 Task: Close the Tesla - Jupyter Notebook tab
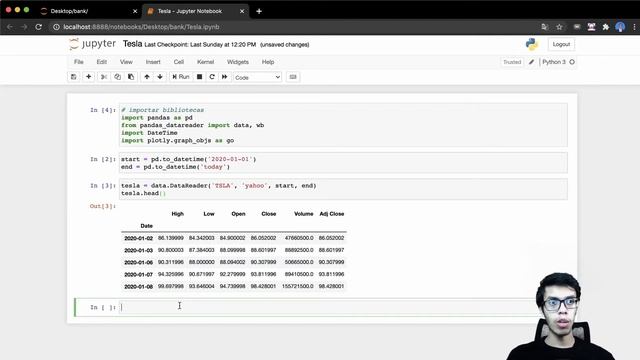[242, 11]
